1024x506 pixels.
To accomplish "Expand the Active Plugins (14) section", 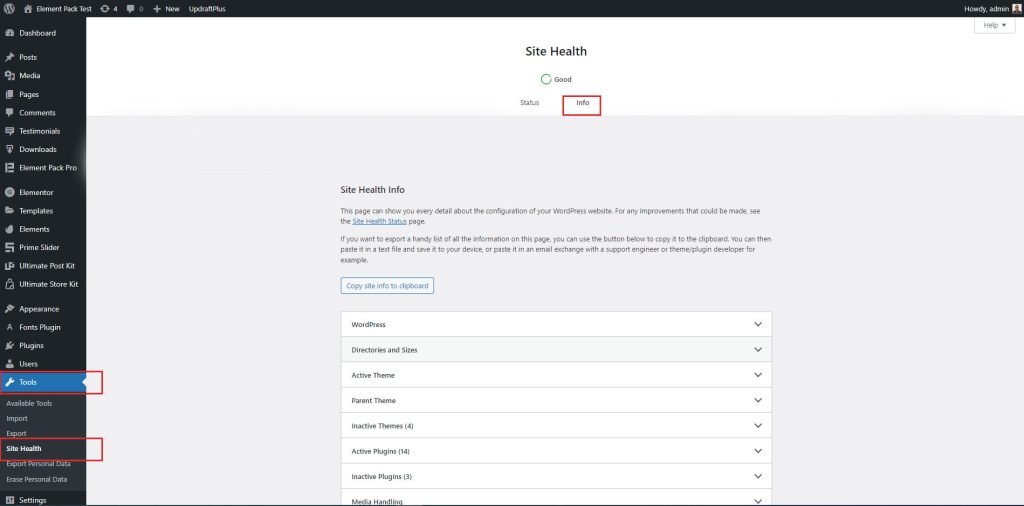I will (x=556, y=451).
